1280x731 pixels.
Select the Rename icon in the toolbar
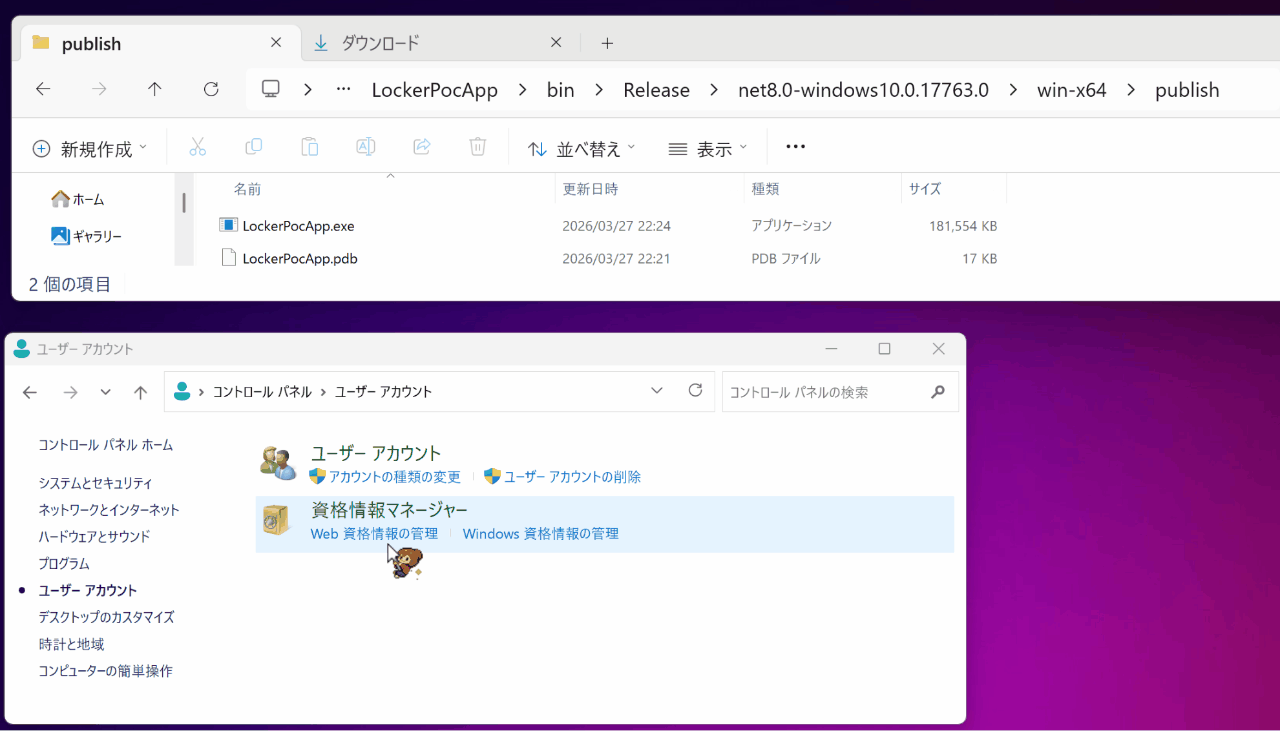[x=365, y=146]
